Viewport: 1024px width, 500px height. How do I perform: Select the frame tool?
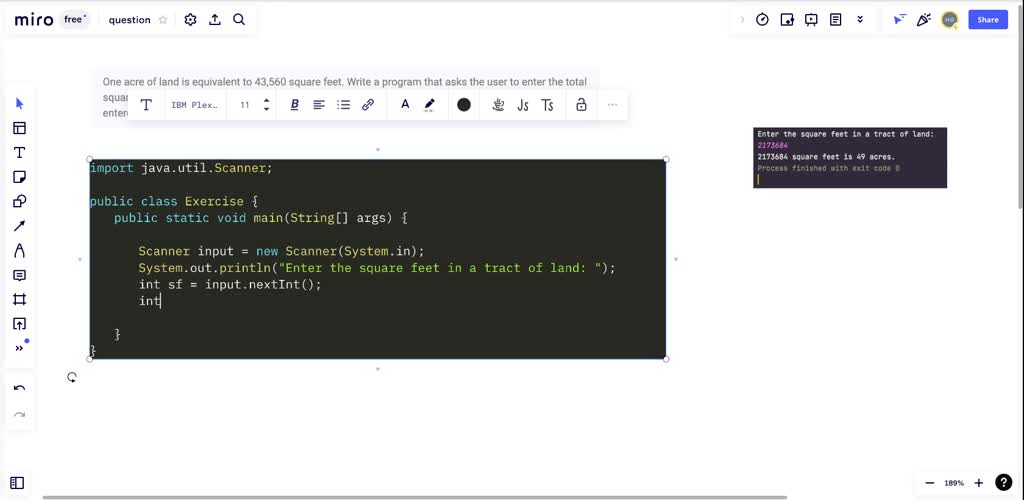coord(19,300)
